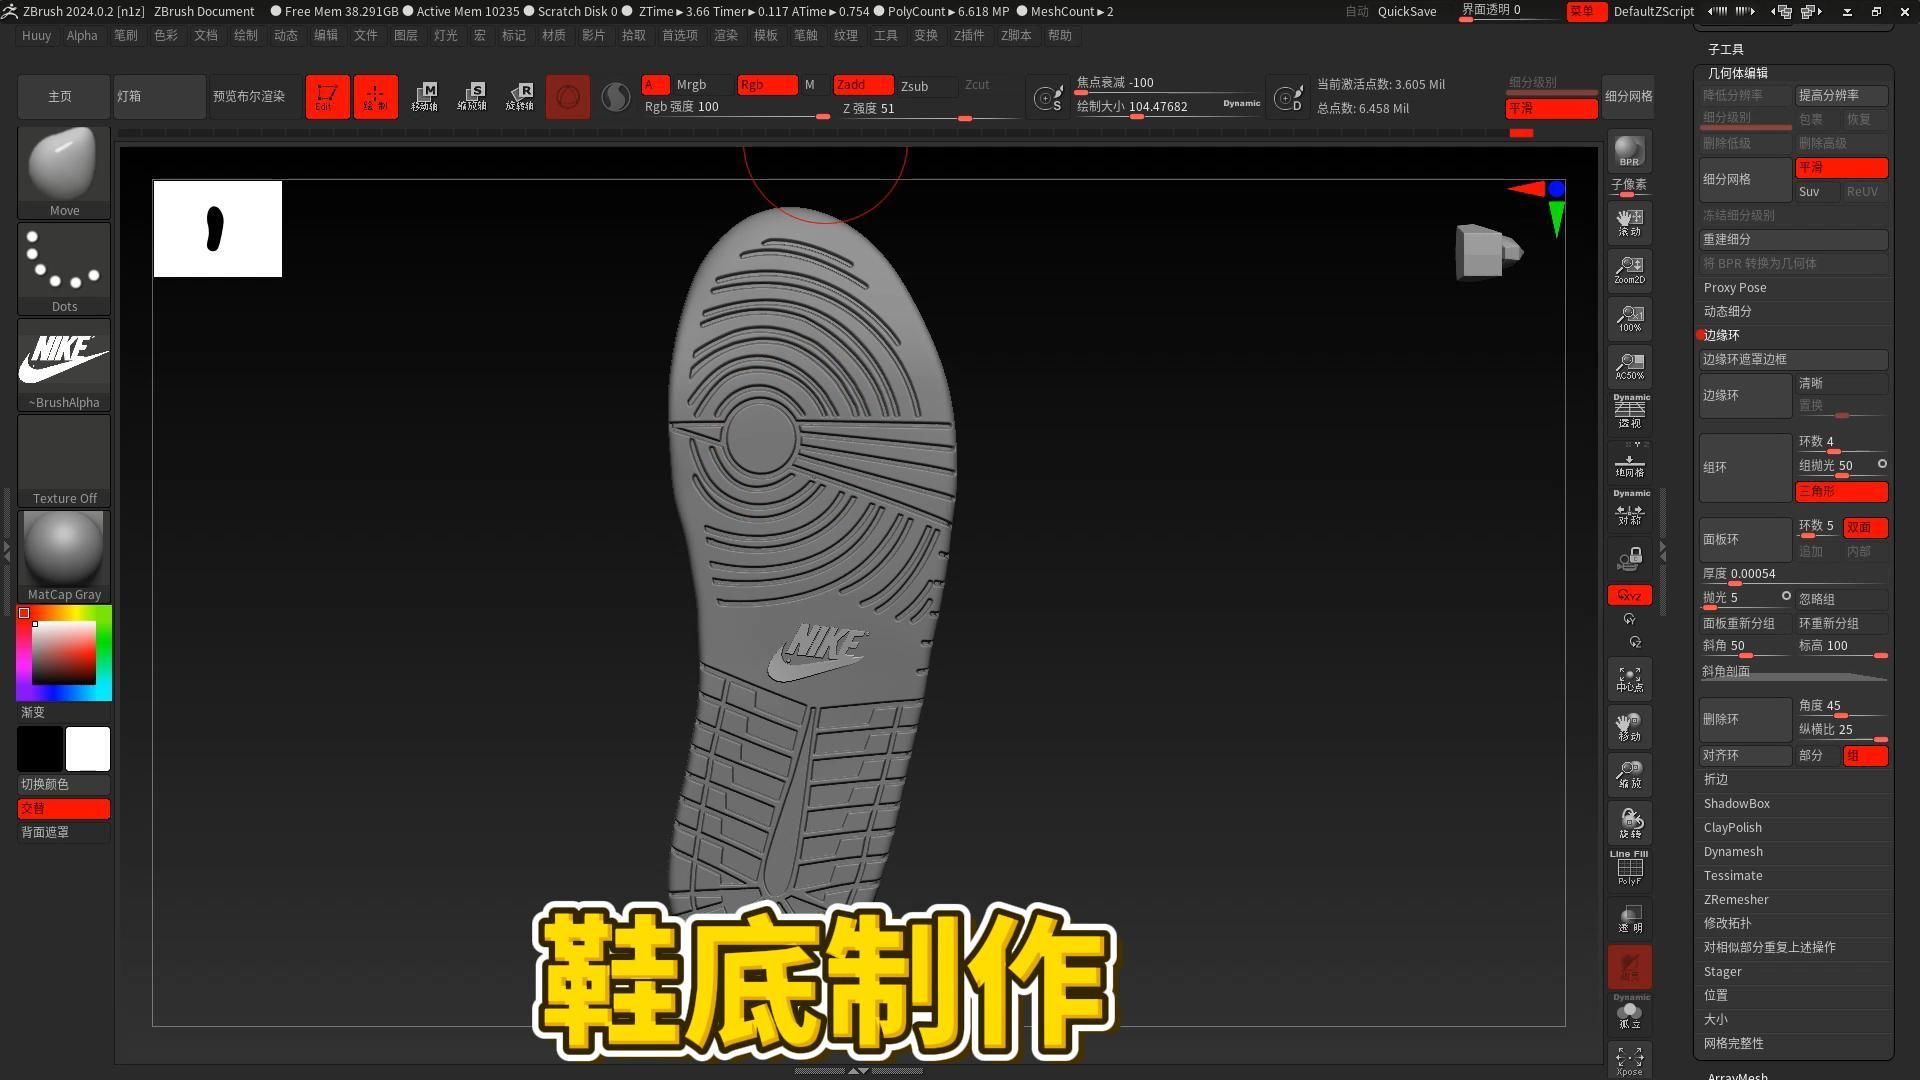Click the Zoom2D icon

1630,271
